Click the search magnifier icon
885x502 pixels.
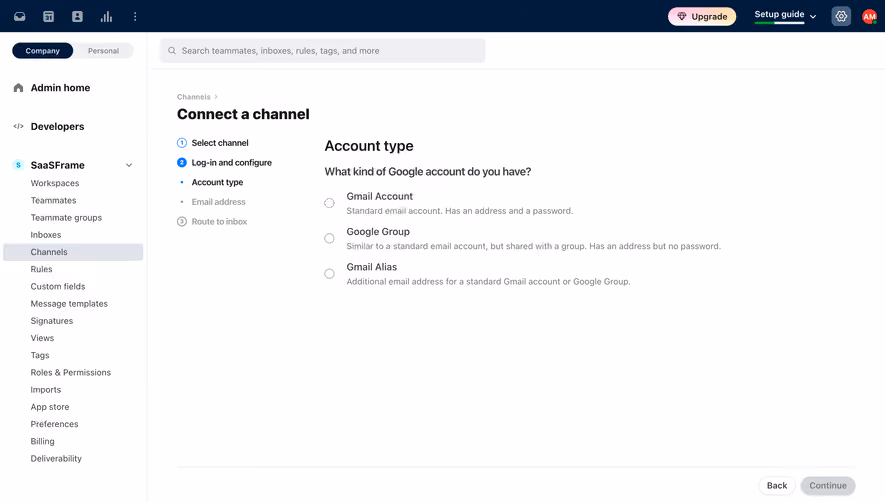tap(172, 51)
